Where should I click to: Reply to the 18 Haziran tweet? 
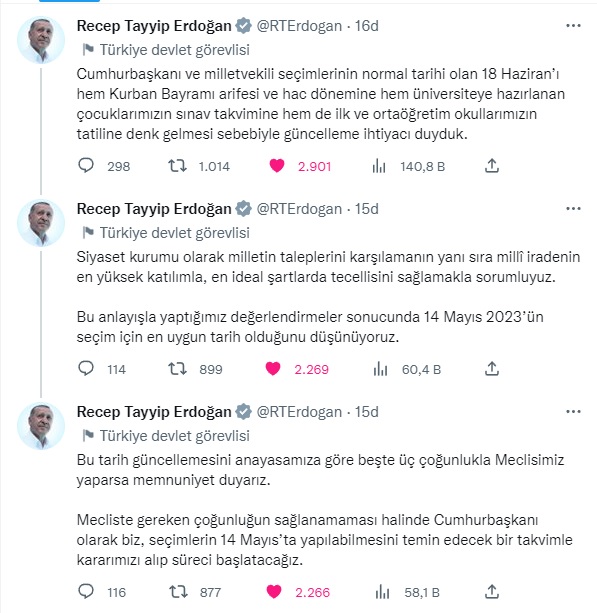[x=86, y=166]
